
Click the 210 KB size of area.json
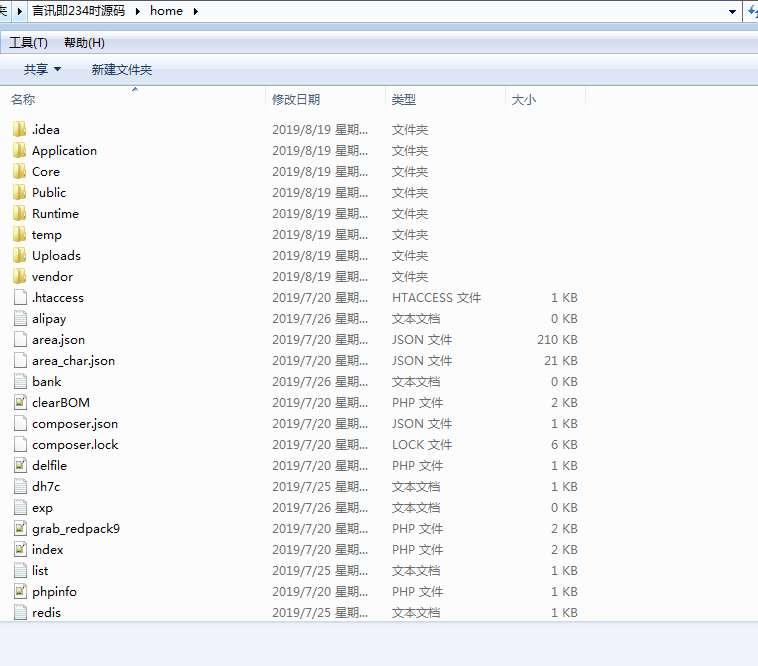[557, 340]
